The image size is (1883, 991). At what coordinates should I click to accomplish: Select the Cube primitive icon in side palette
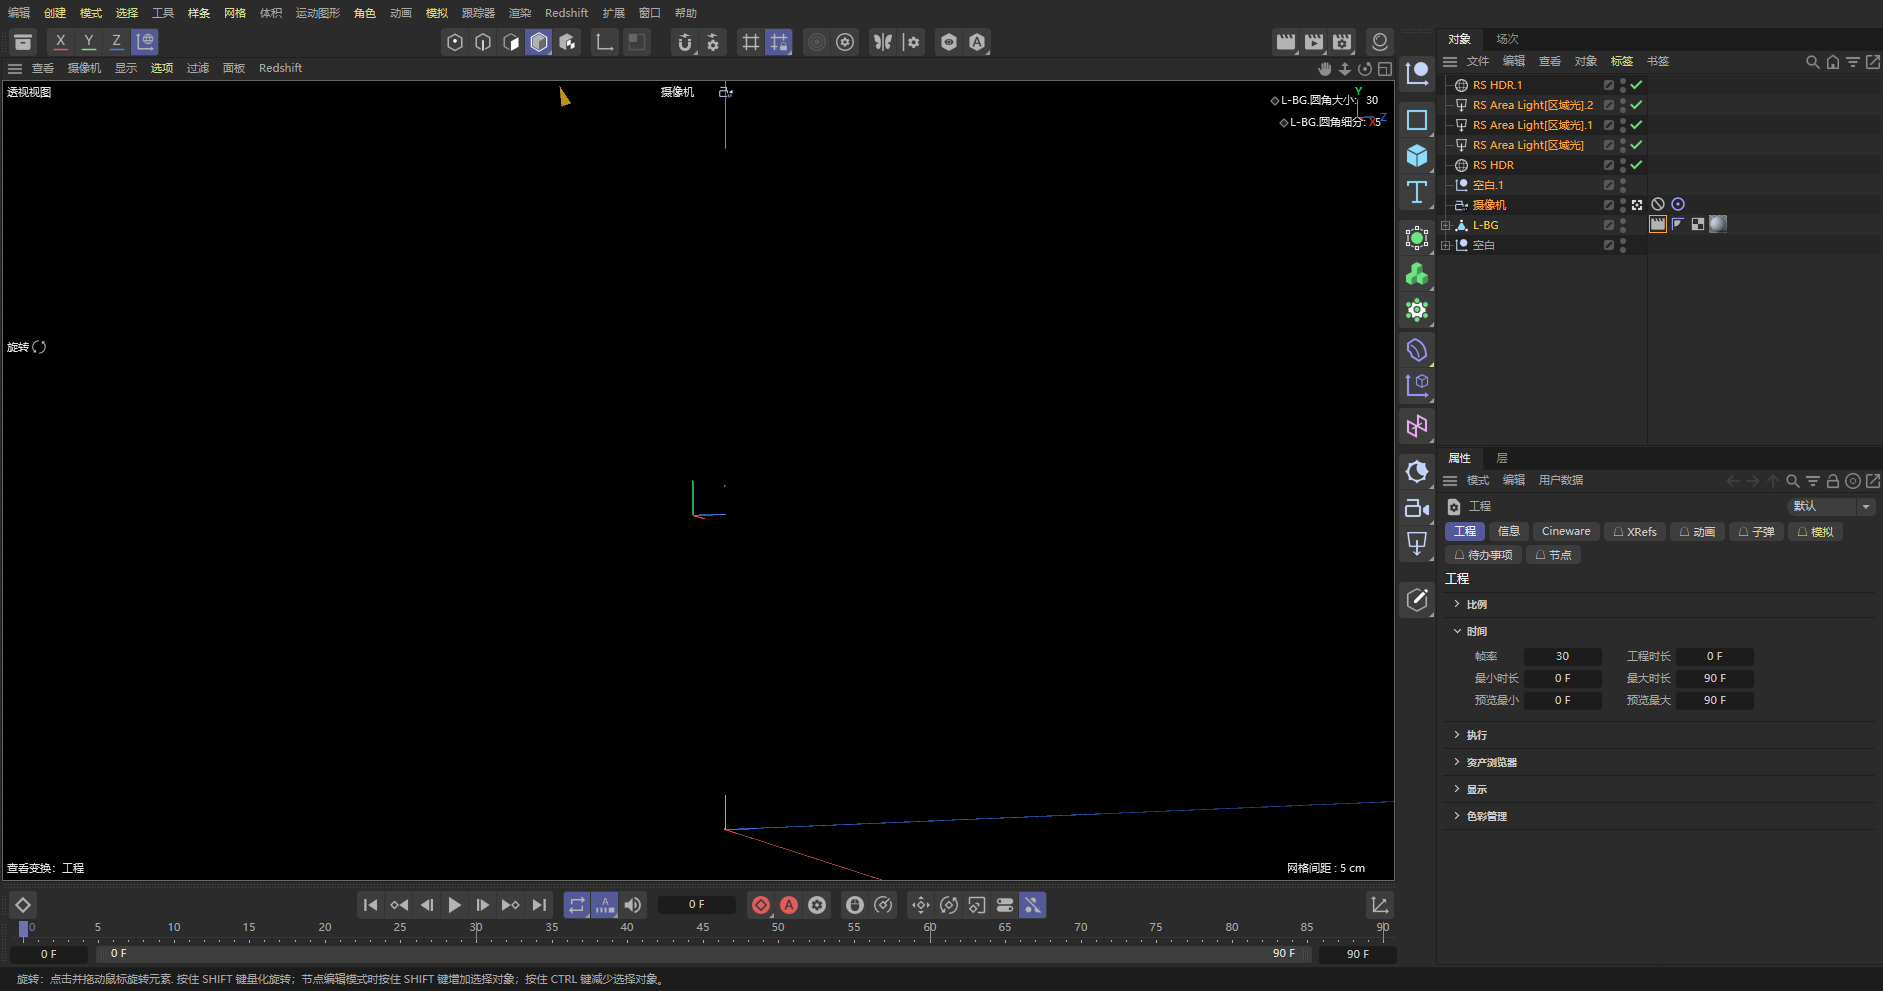(x=1417, y=156)
